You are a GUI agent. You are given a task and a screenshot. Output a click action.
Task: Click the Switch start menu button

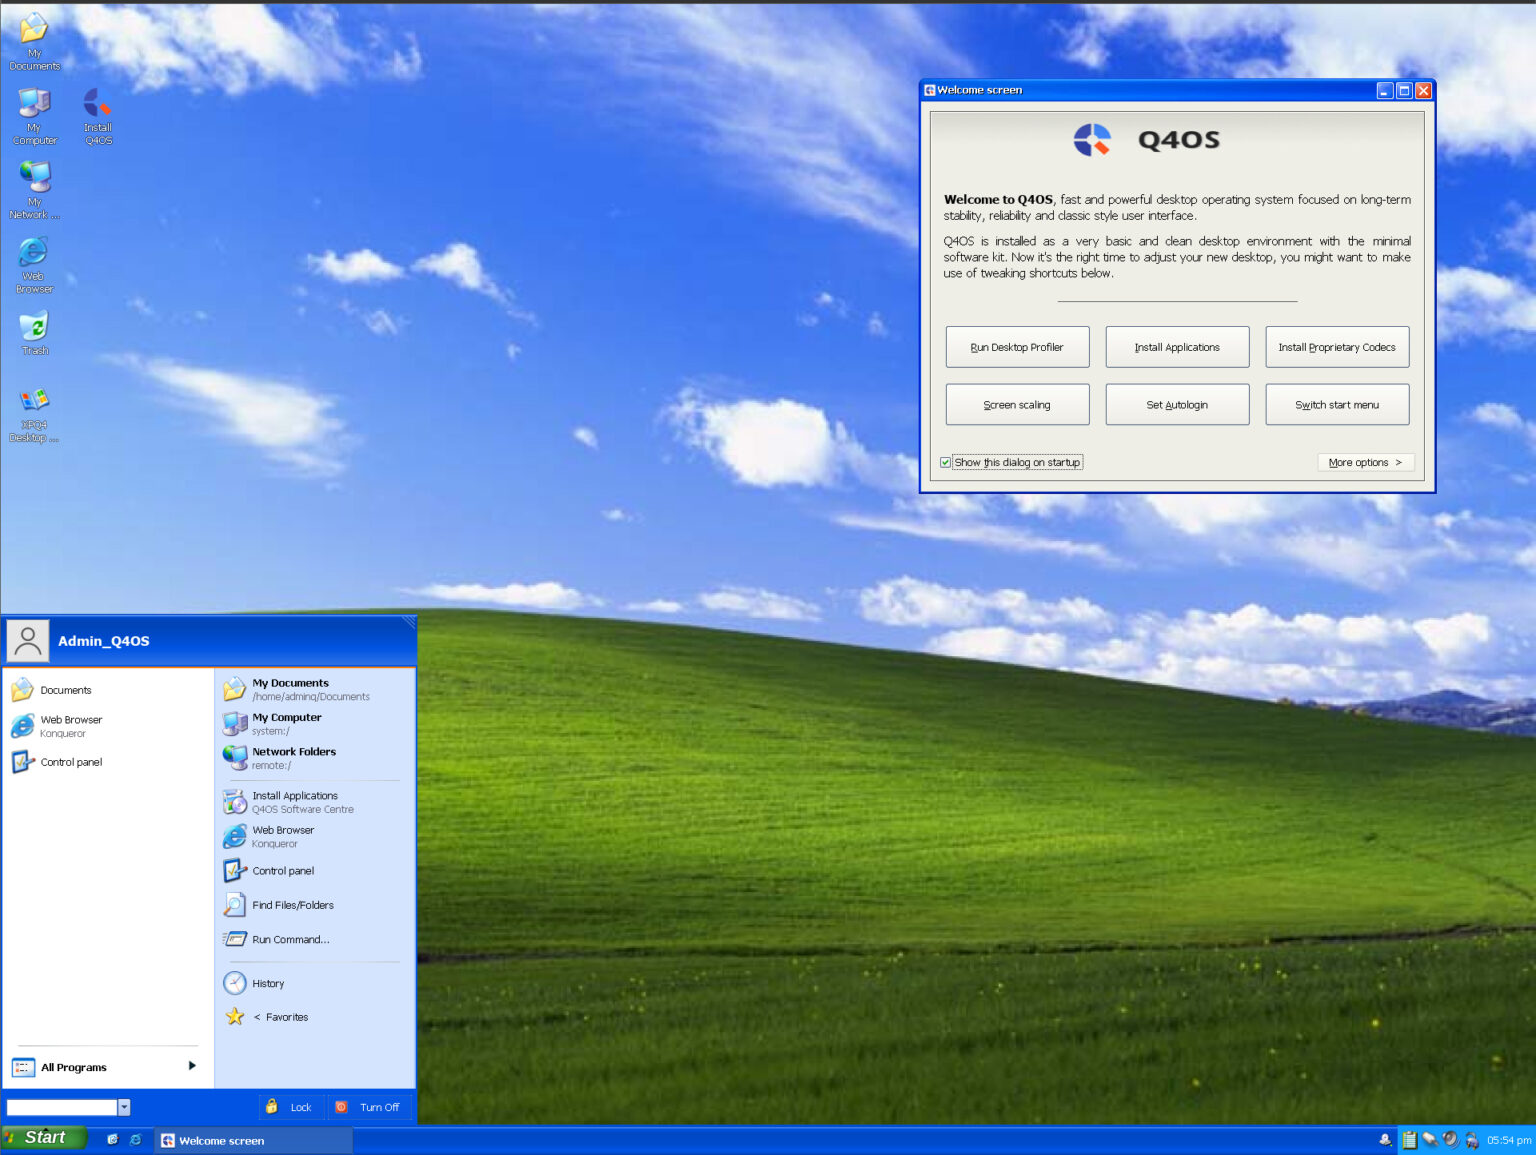tap(1337, 404)
